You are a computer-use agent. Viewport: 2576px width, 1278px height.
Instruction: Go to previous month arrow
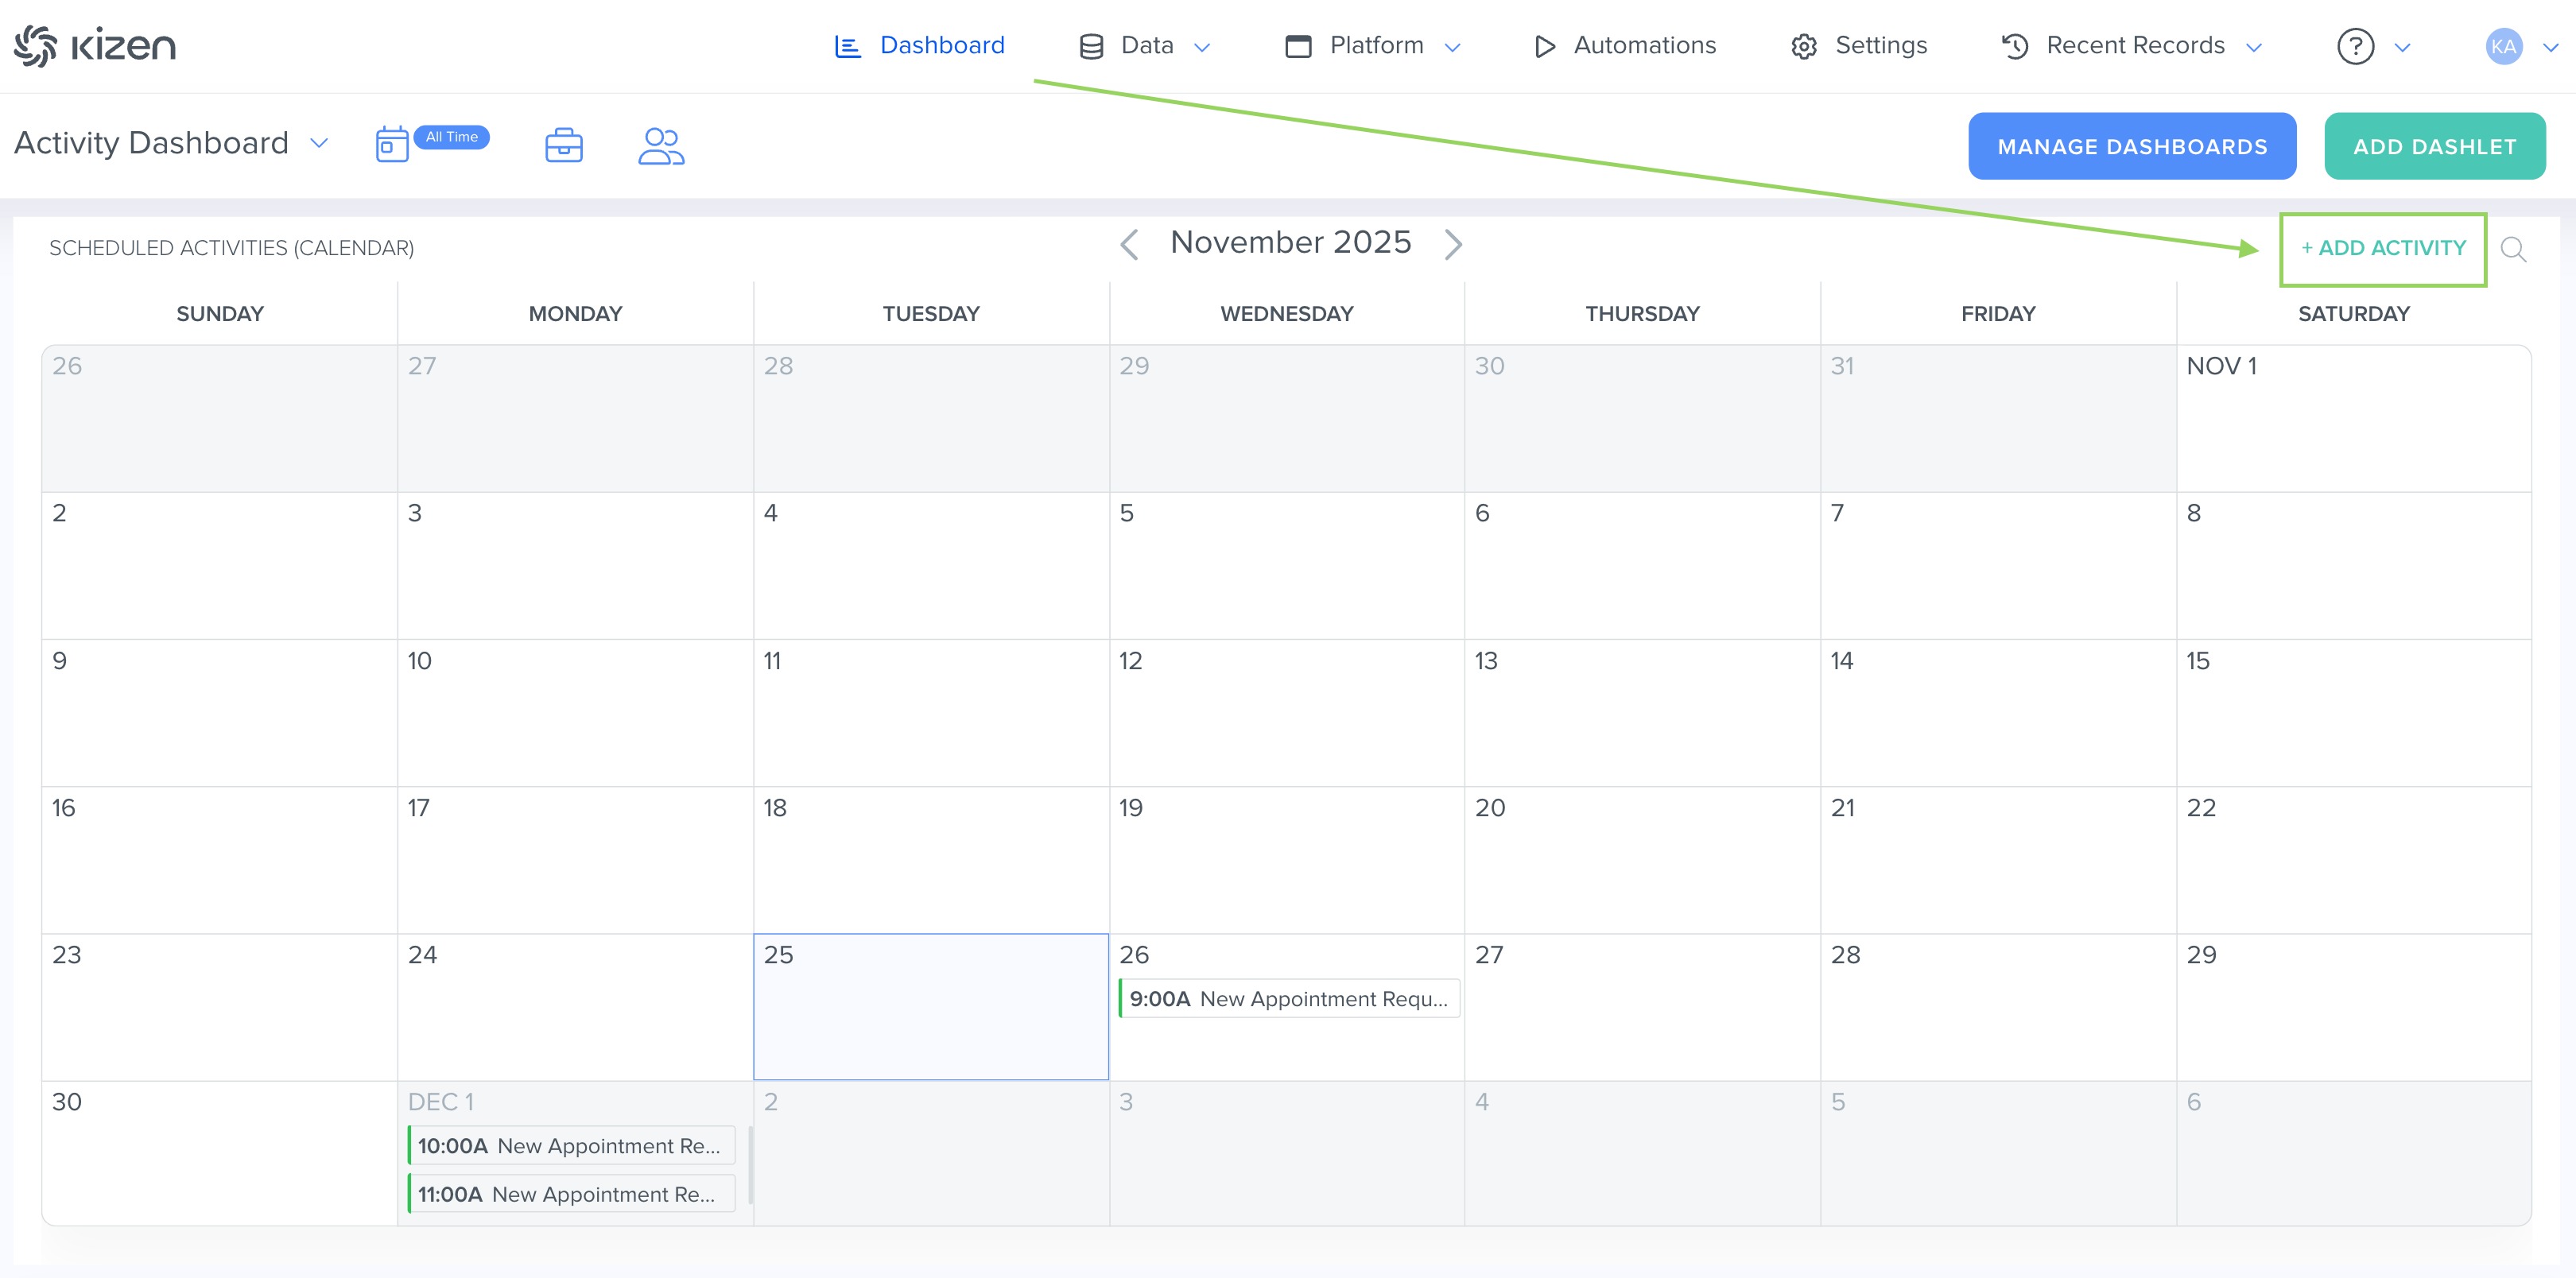click(1129, 244)
